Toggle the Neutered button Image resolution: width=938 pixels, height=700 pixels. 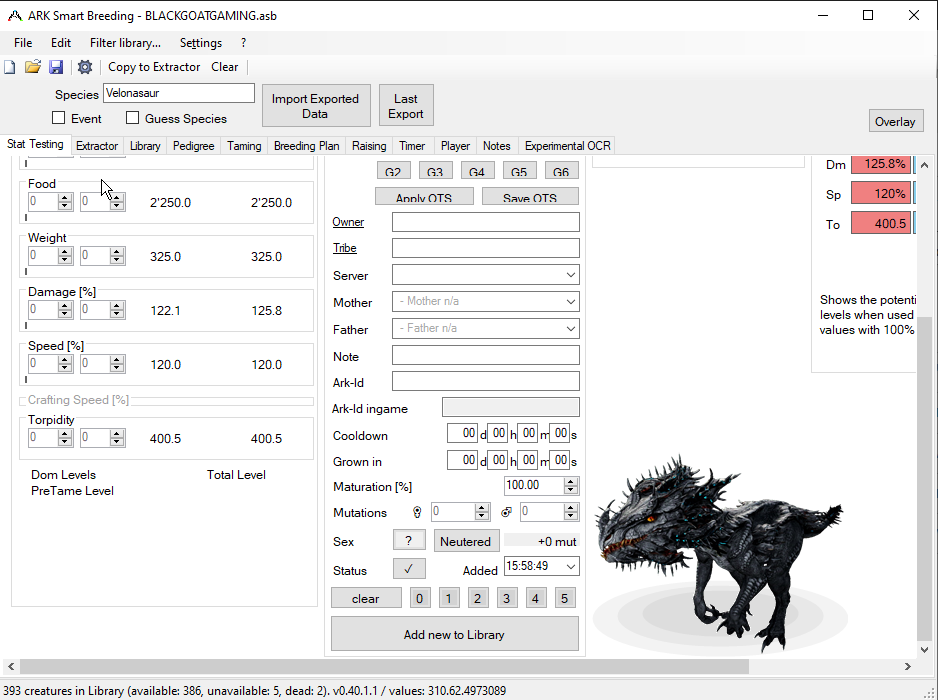pyautogui.click(x=466, y=541)
